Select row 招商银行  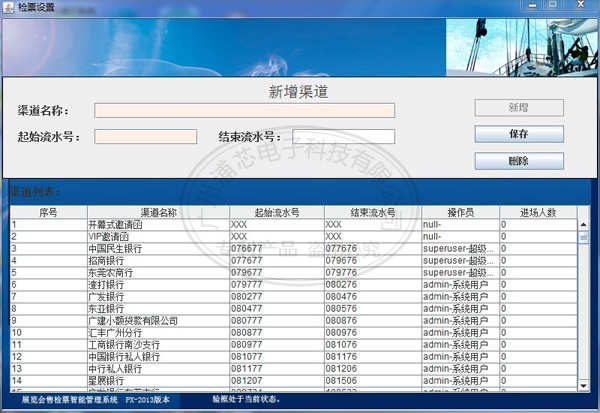[x=294, y=261]
